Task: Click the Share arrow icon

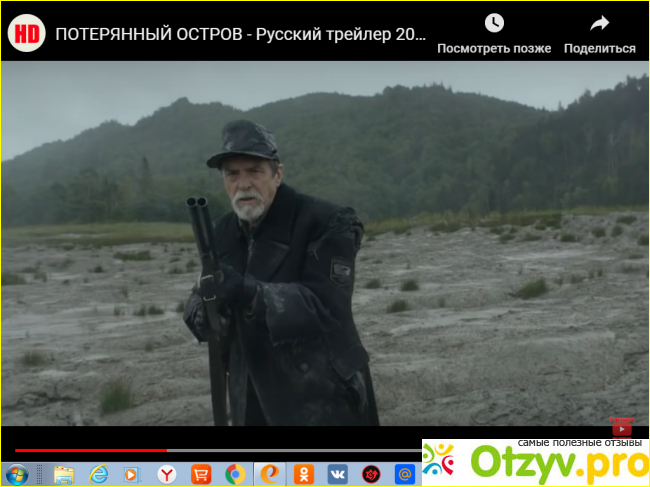Action: click(x=599, y=23)
